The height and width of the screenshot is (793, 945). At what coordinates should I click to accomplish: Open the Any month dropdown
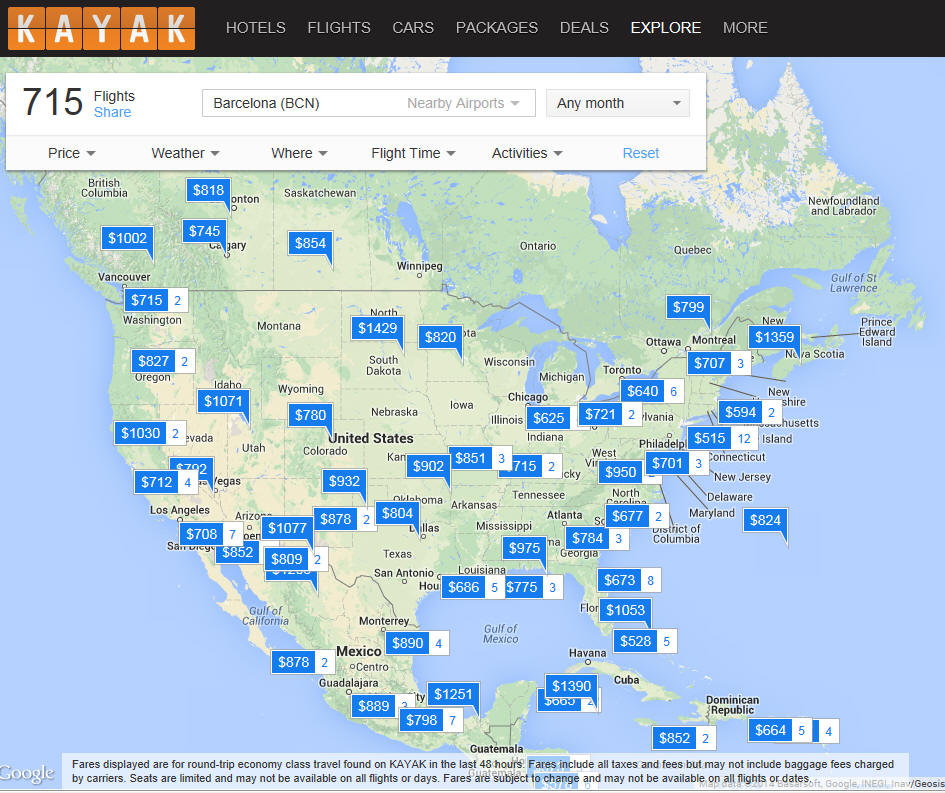tap(618, 103)
